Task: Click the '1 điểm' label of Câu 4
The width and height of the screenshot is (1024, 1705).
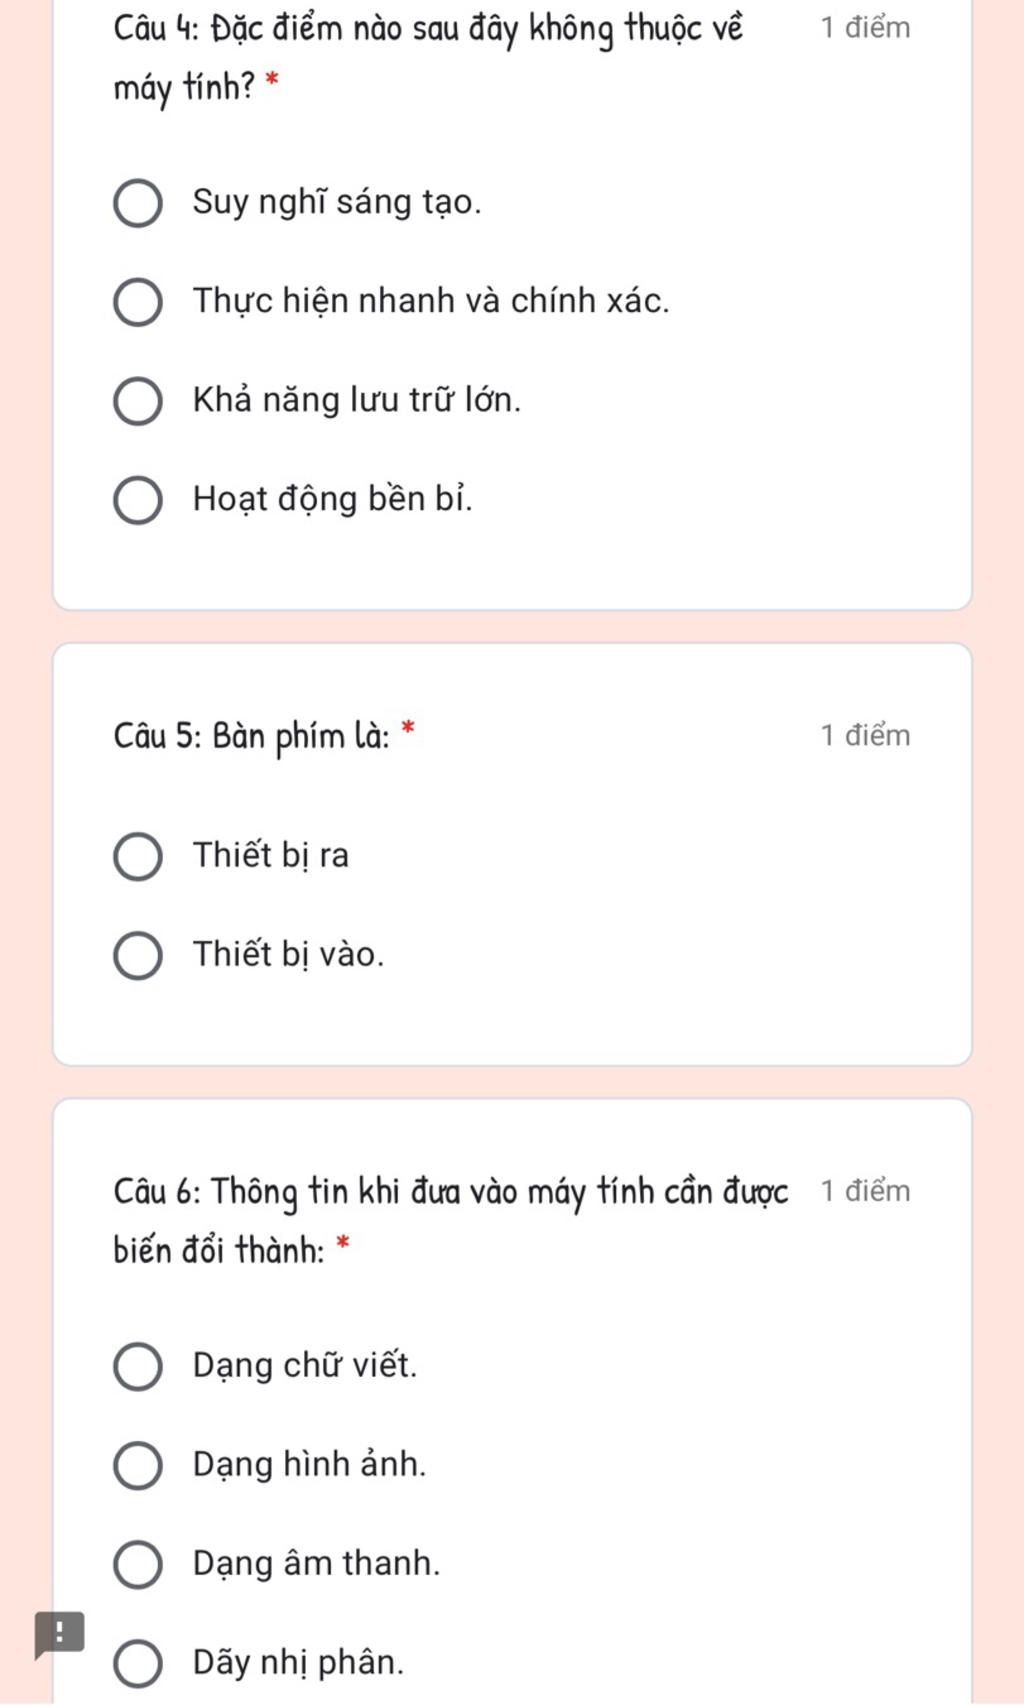Action: pyautogui.click(x=865, y=28)
